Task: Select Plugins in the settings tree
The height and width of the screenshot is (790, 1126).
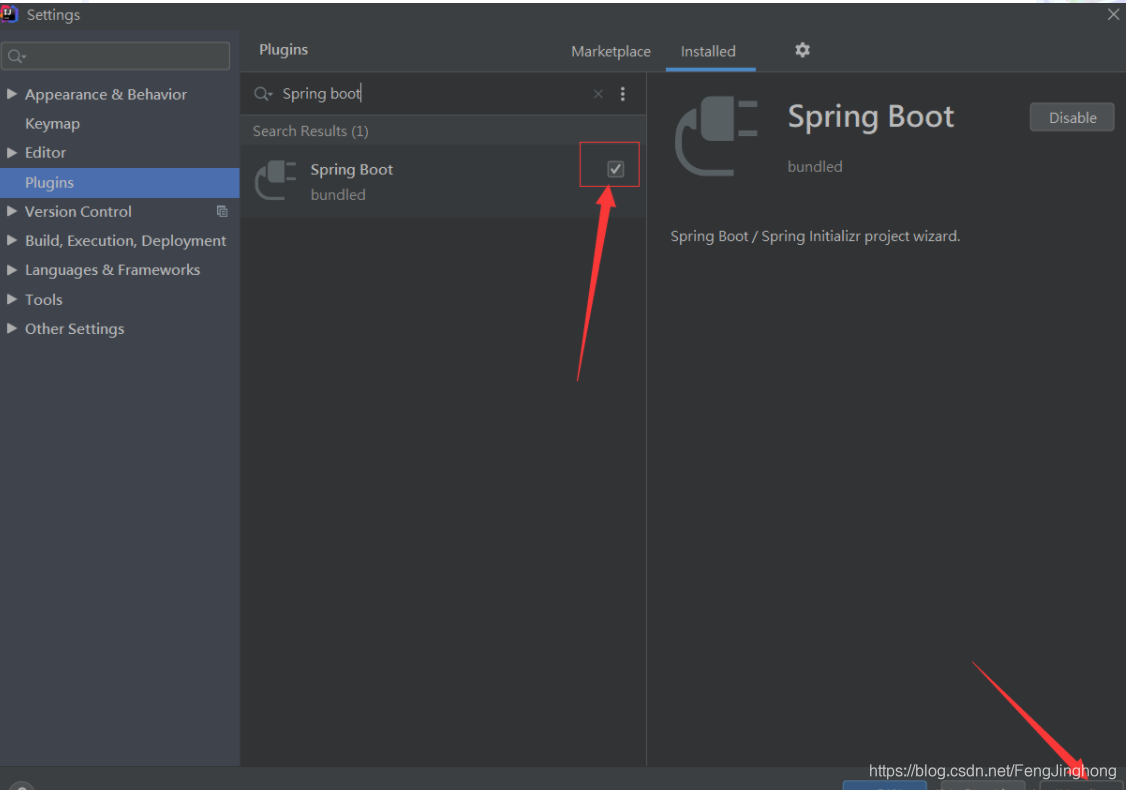Action: [119, 182]
